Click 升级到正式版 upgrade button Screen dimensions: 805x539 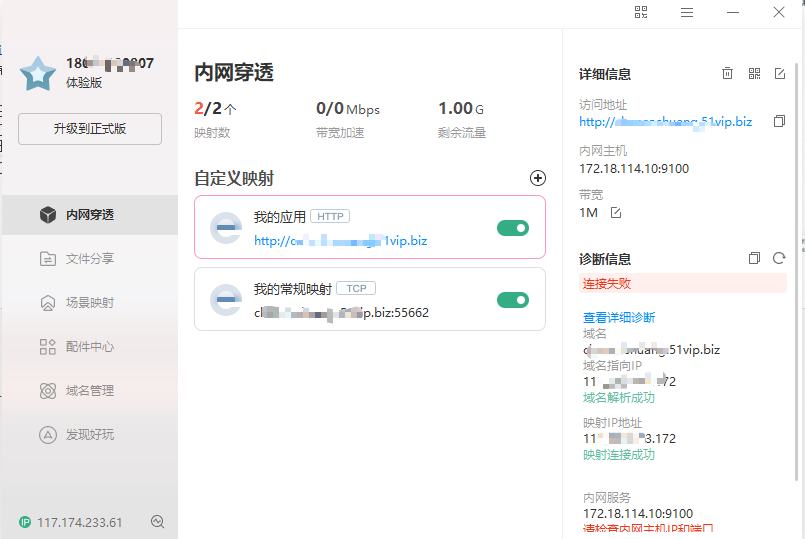click(x=90, y=129)
